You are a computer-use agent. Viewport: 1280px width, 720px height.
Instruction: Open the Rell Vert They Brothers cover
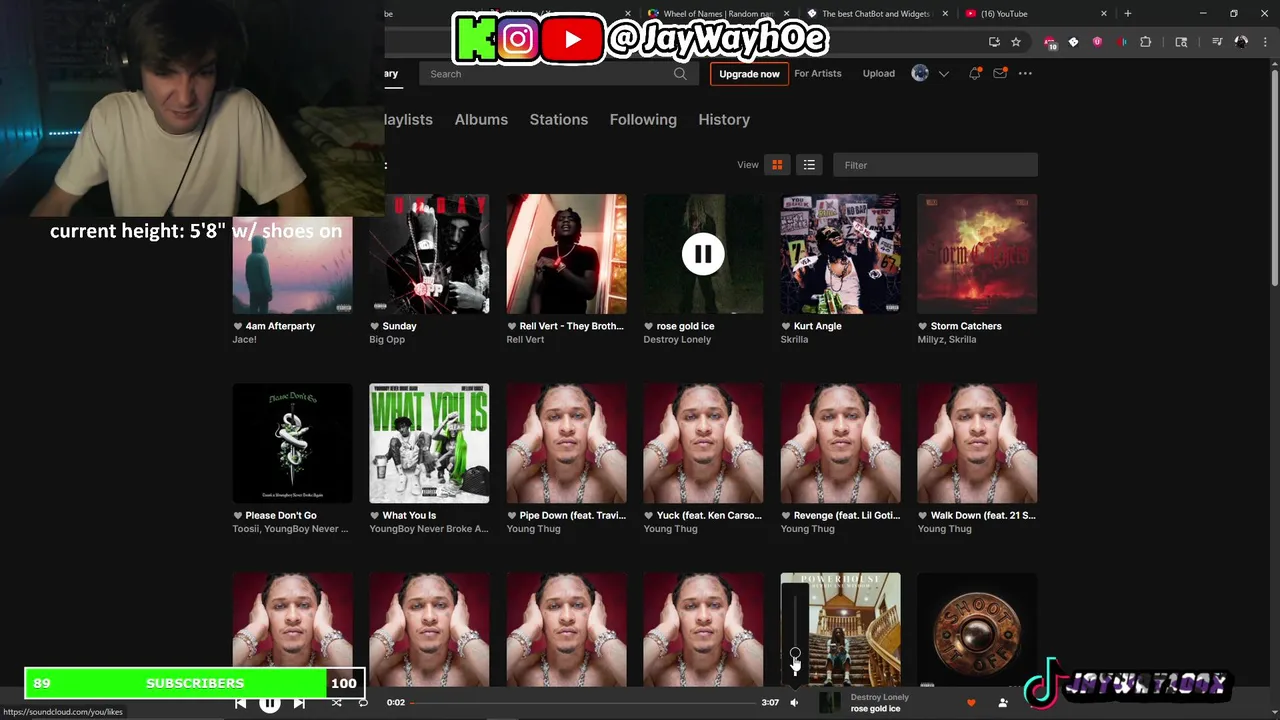pos(566,254)
